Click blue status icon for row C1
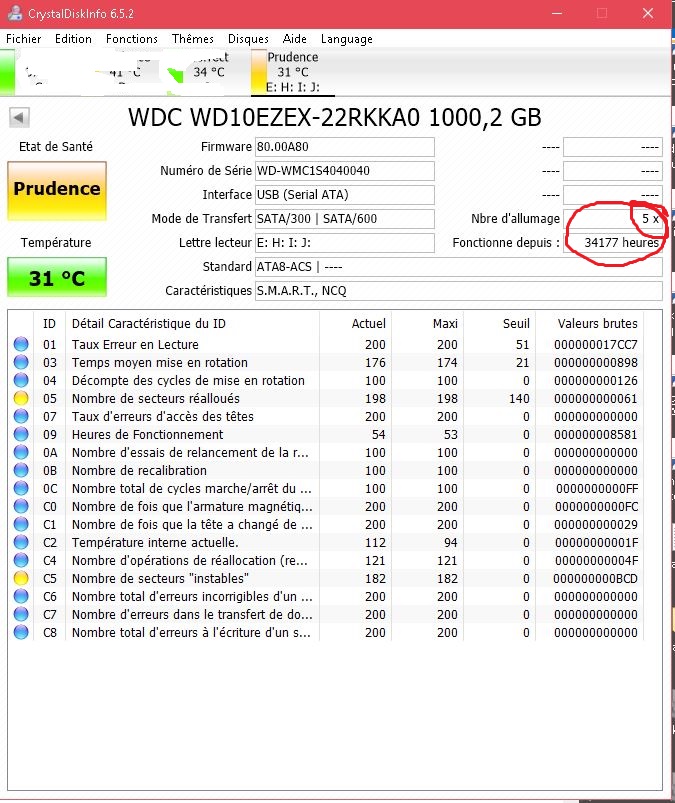 pyautogui.click(x=21, y=524)
